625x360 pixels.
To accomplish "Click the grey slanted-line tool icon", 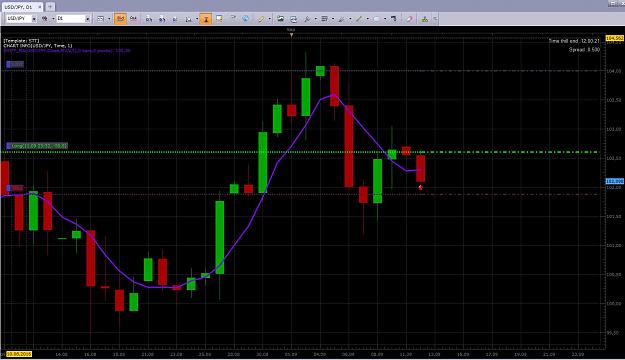I will pos(342,19).
